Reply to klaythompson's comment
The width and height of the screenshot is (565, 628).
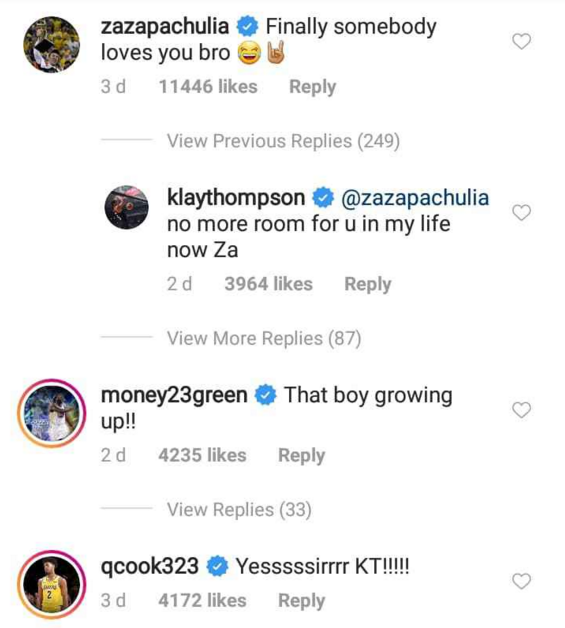pyautogui.click(x=368, y=284)
